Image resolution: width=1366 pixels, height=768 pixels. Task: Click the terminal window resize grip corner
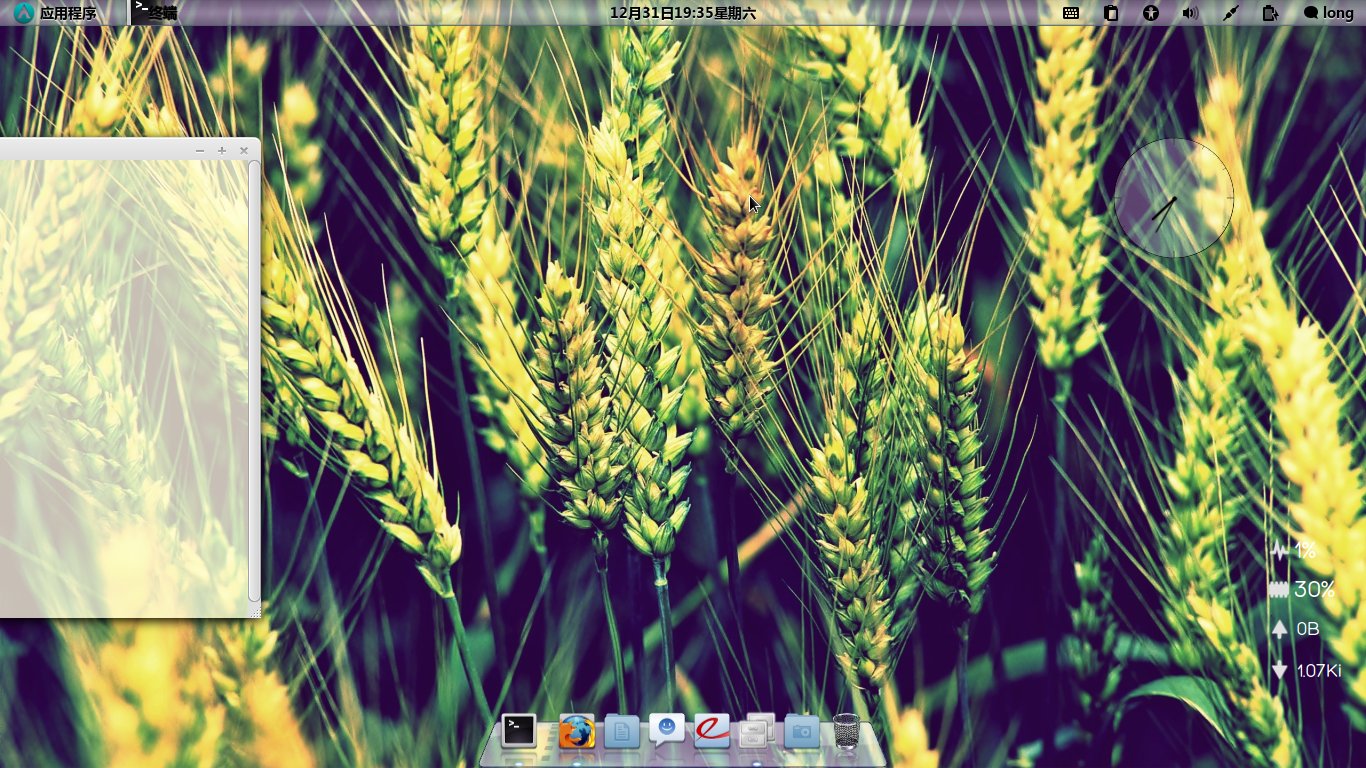pyautogui.click(x=255, y=612)
